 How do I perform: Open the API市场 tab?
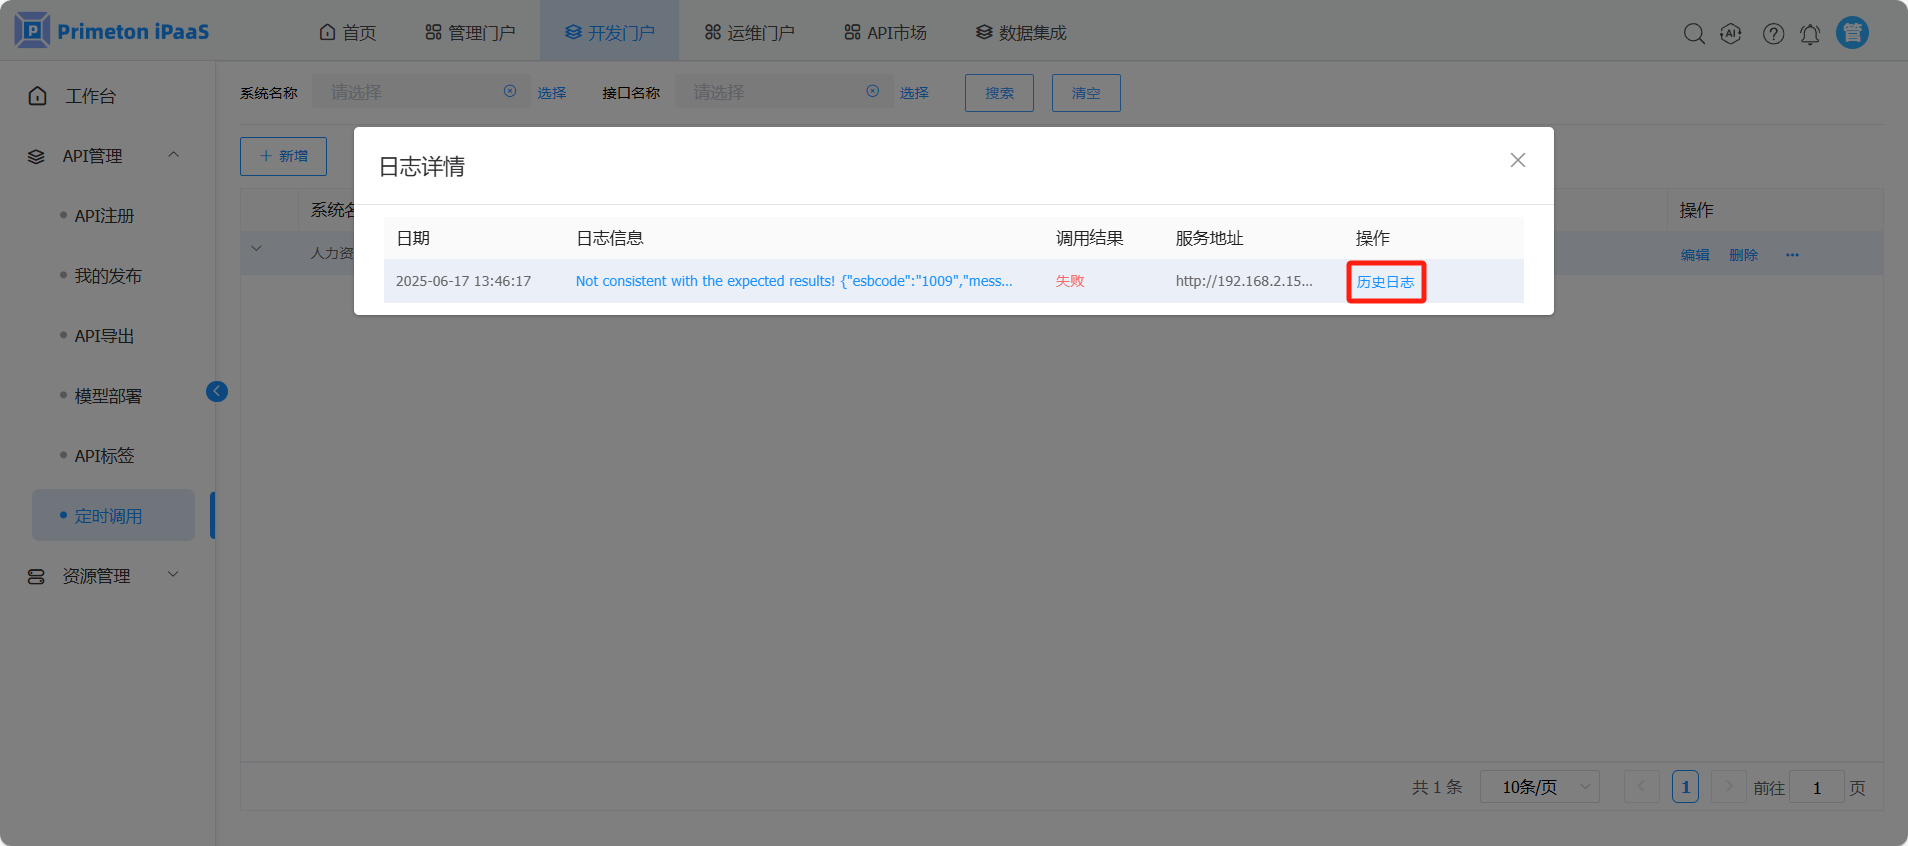885,33
